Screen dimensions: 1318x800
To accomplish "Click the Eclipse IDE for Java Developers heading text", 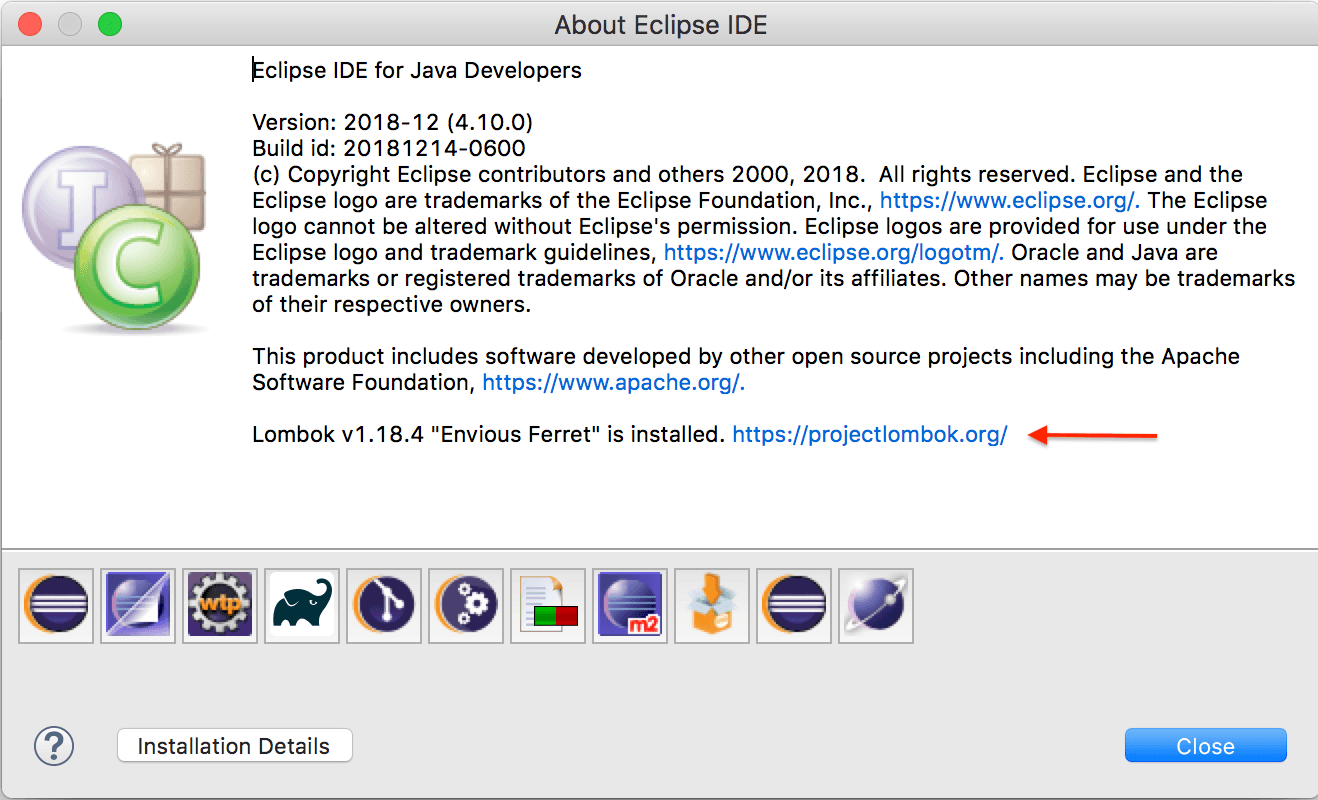I will point(417,71).
